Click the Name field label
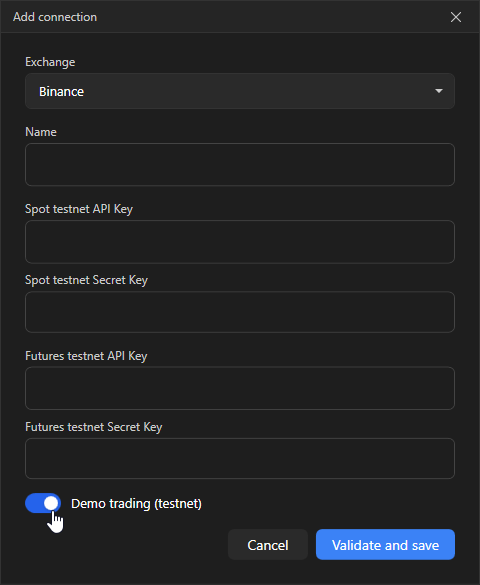Screen dimensions: 480x585 (41, 132)
